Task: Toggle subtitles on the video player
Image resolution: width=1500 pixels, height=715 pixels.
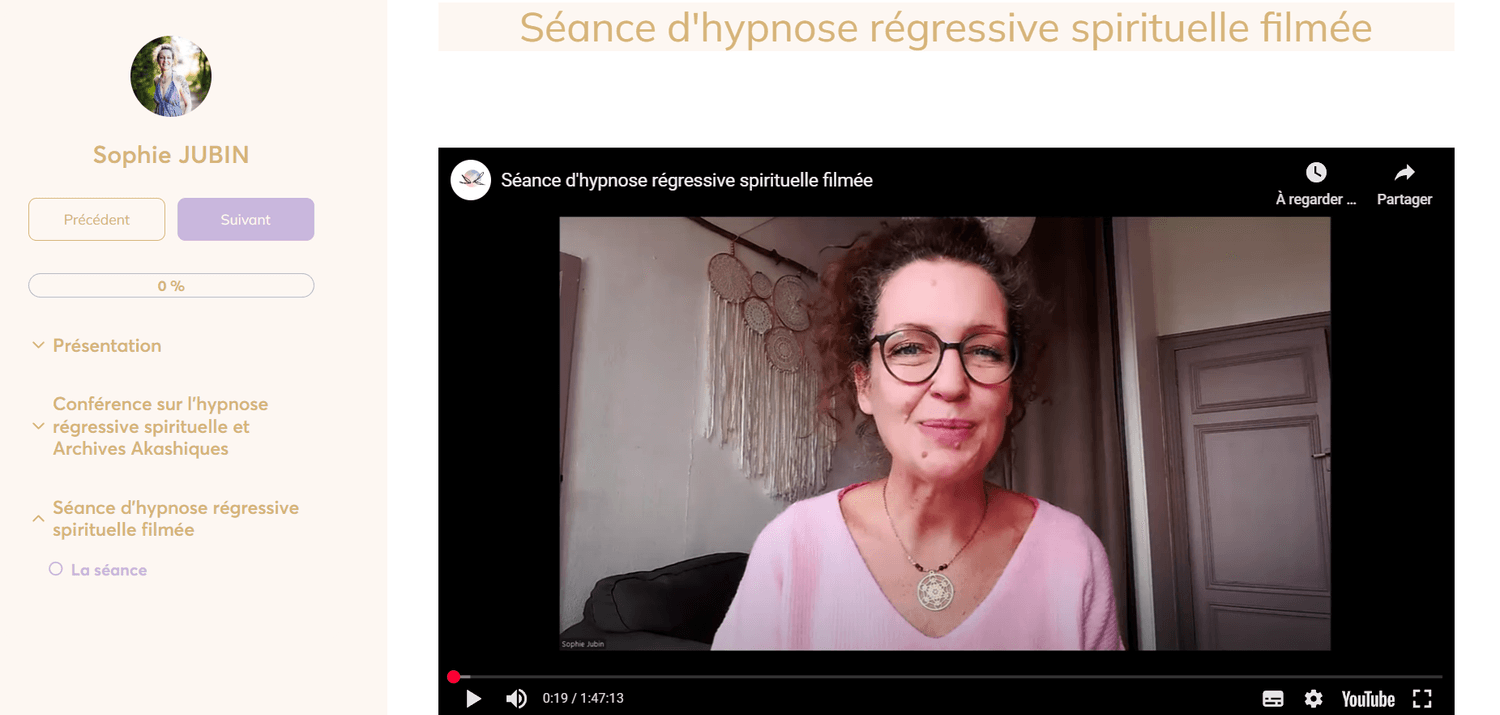Action: click(x=1273, y=699)
